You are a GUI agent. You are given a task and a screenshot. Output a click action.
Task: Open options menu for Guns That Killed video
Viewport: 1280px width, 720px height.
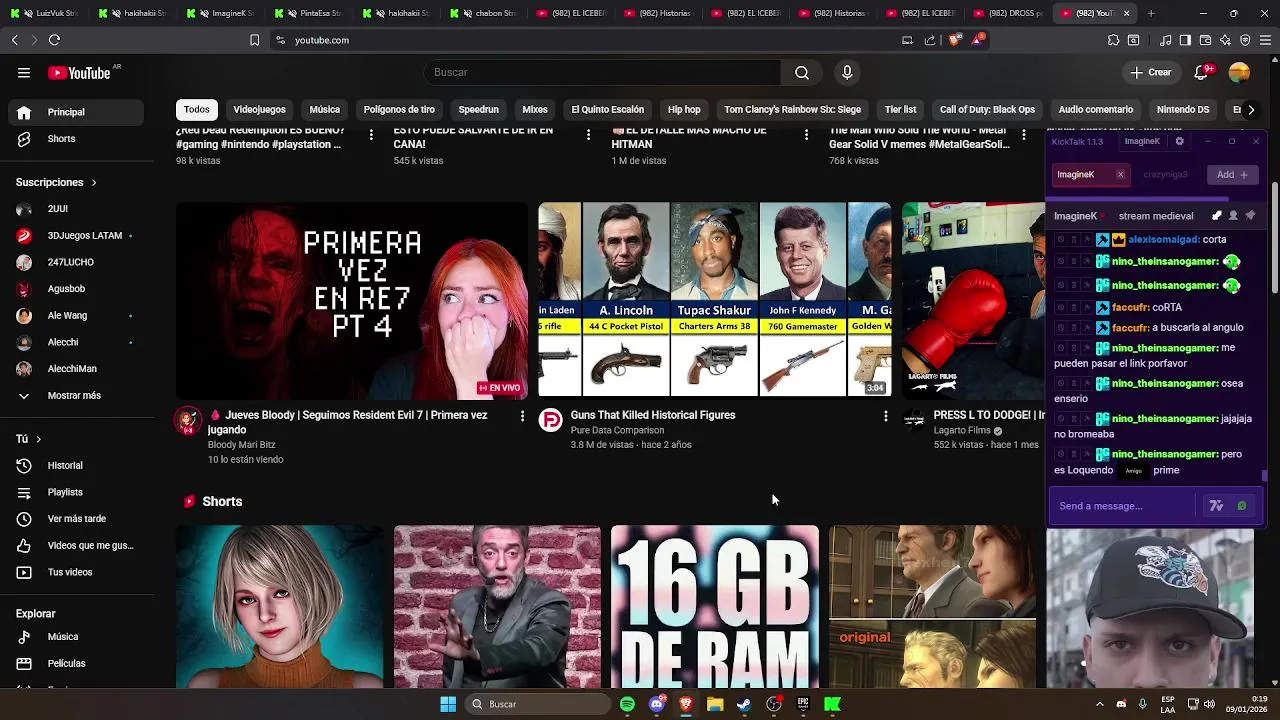(885, 416)
